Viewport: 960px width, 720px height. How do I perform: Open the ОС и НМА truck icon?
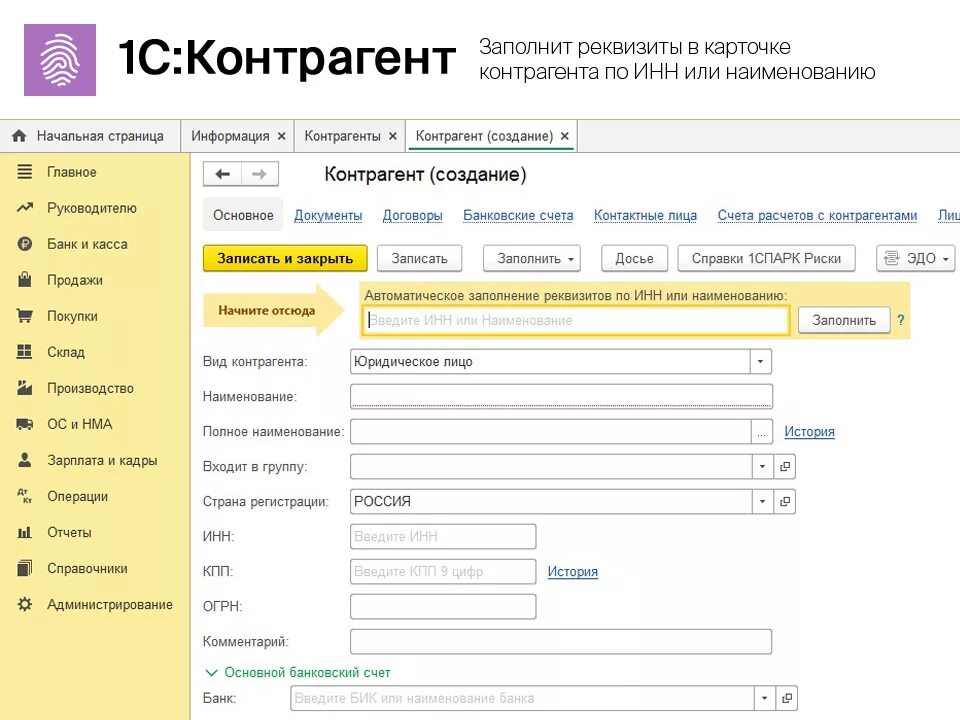pos(24,424)
